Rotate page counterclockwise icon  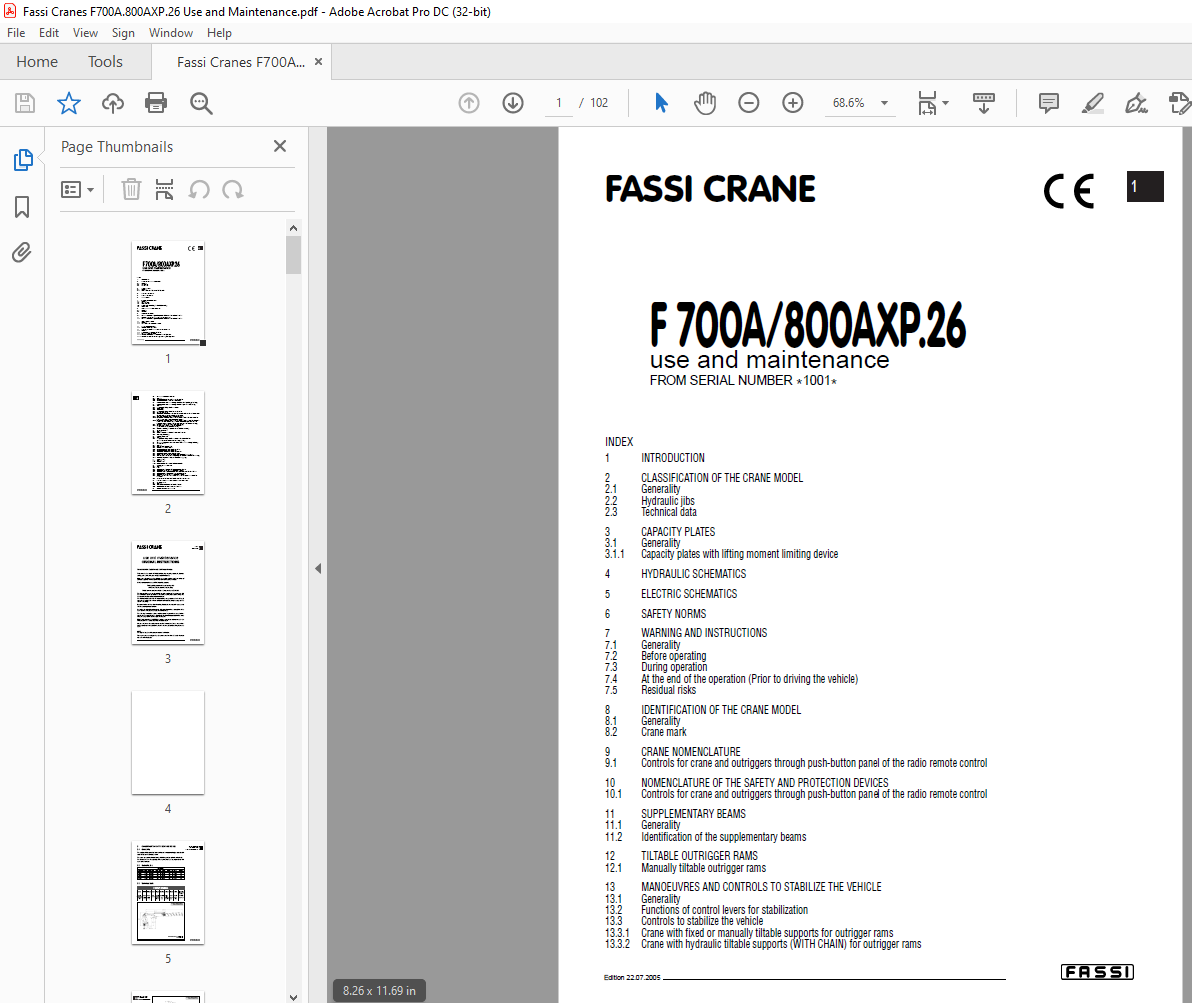[199, 189]
